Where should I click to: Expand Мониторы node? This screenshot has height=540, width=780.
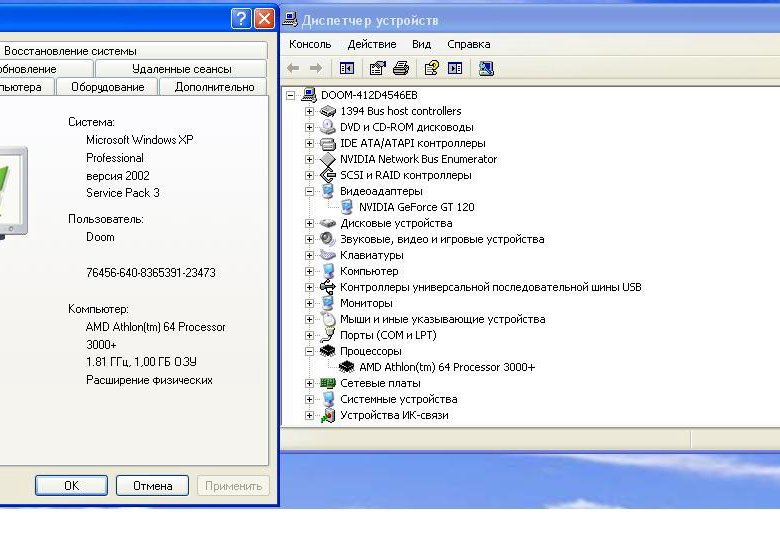[309, 303]
